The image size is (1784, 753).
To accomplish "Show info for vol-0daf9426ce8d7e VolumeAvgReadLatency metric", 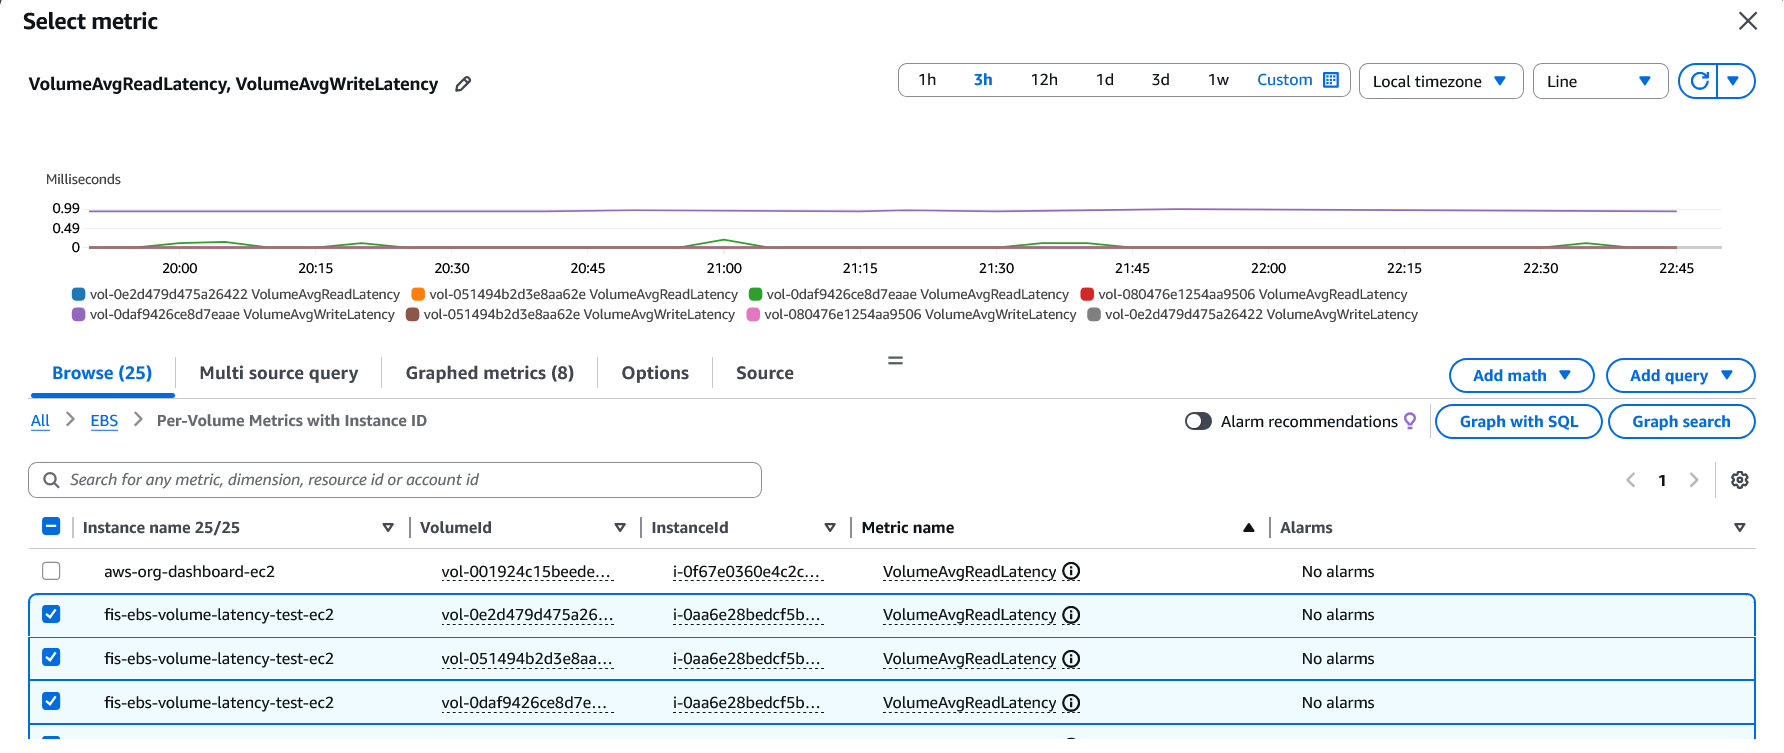I will 1071,703.
